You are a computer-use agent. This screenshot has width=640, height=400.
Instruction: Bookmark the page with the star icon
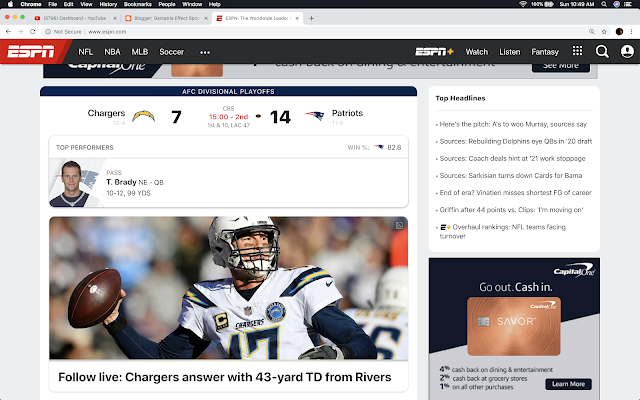pyautogui.click(x=604, y=31)
